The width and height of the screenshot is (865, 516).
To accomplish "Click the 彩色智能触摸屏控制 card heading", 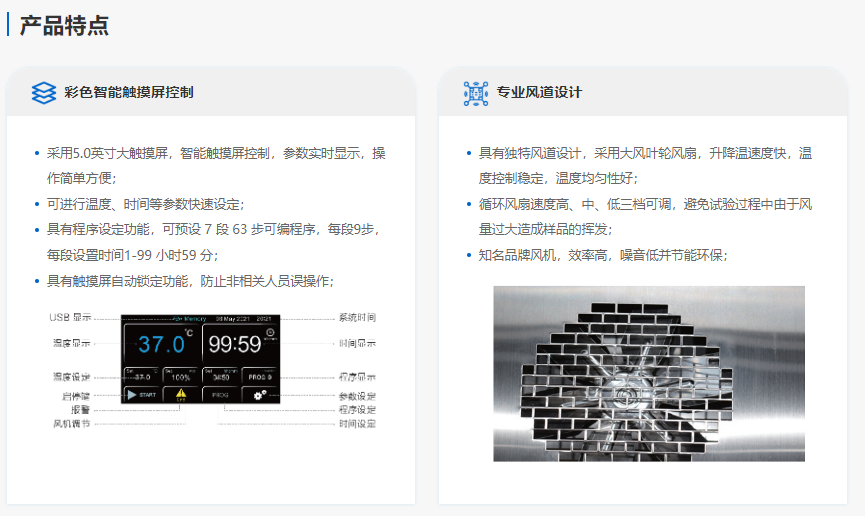I will point(129,93).
